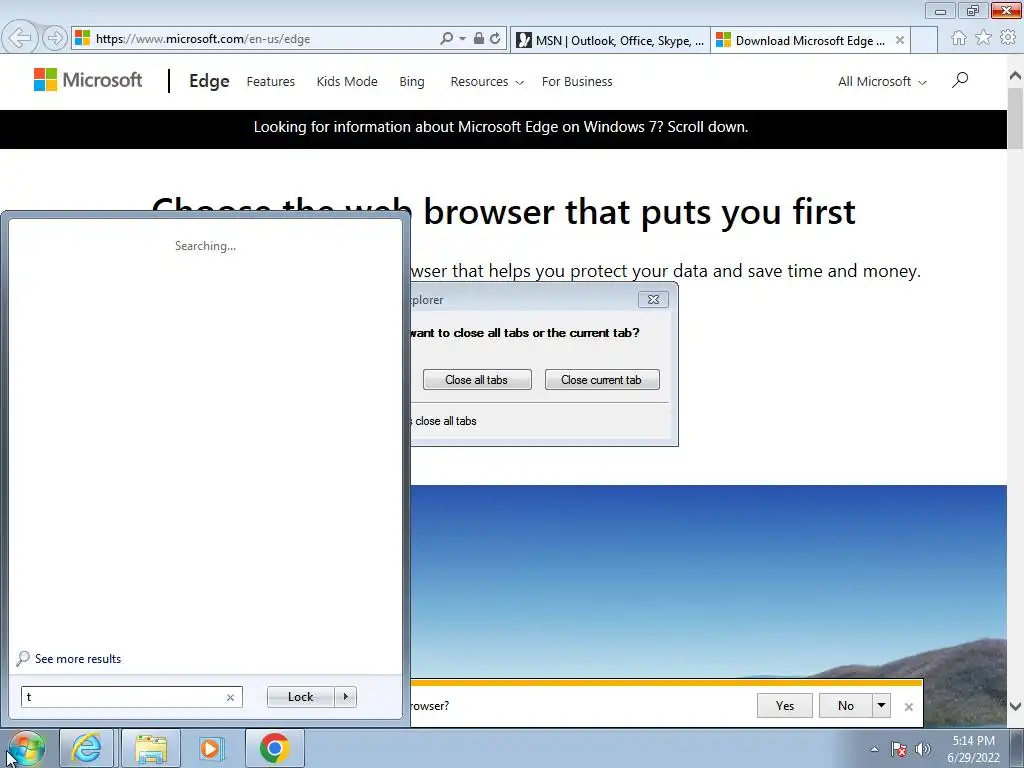Click the page scrollbar down arrow
Image resolution: width=1024 pixels, height=768 pixels.
pos(1016,706)
